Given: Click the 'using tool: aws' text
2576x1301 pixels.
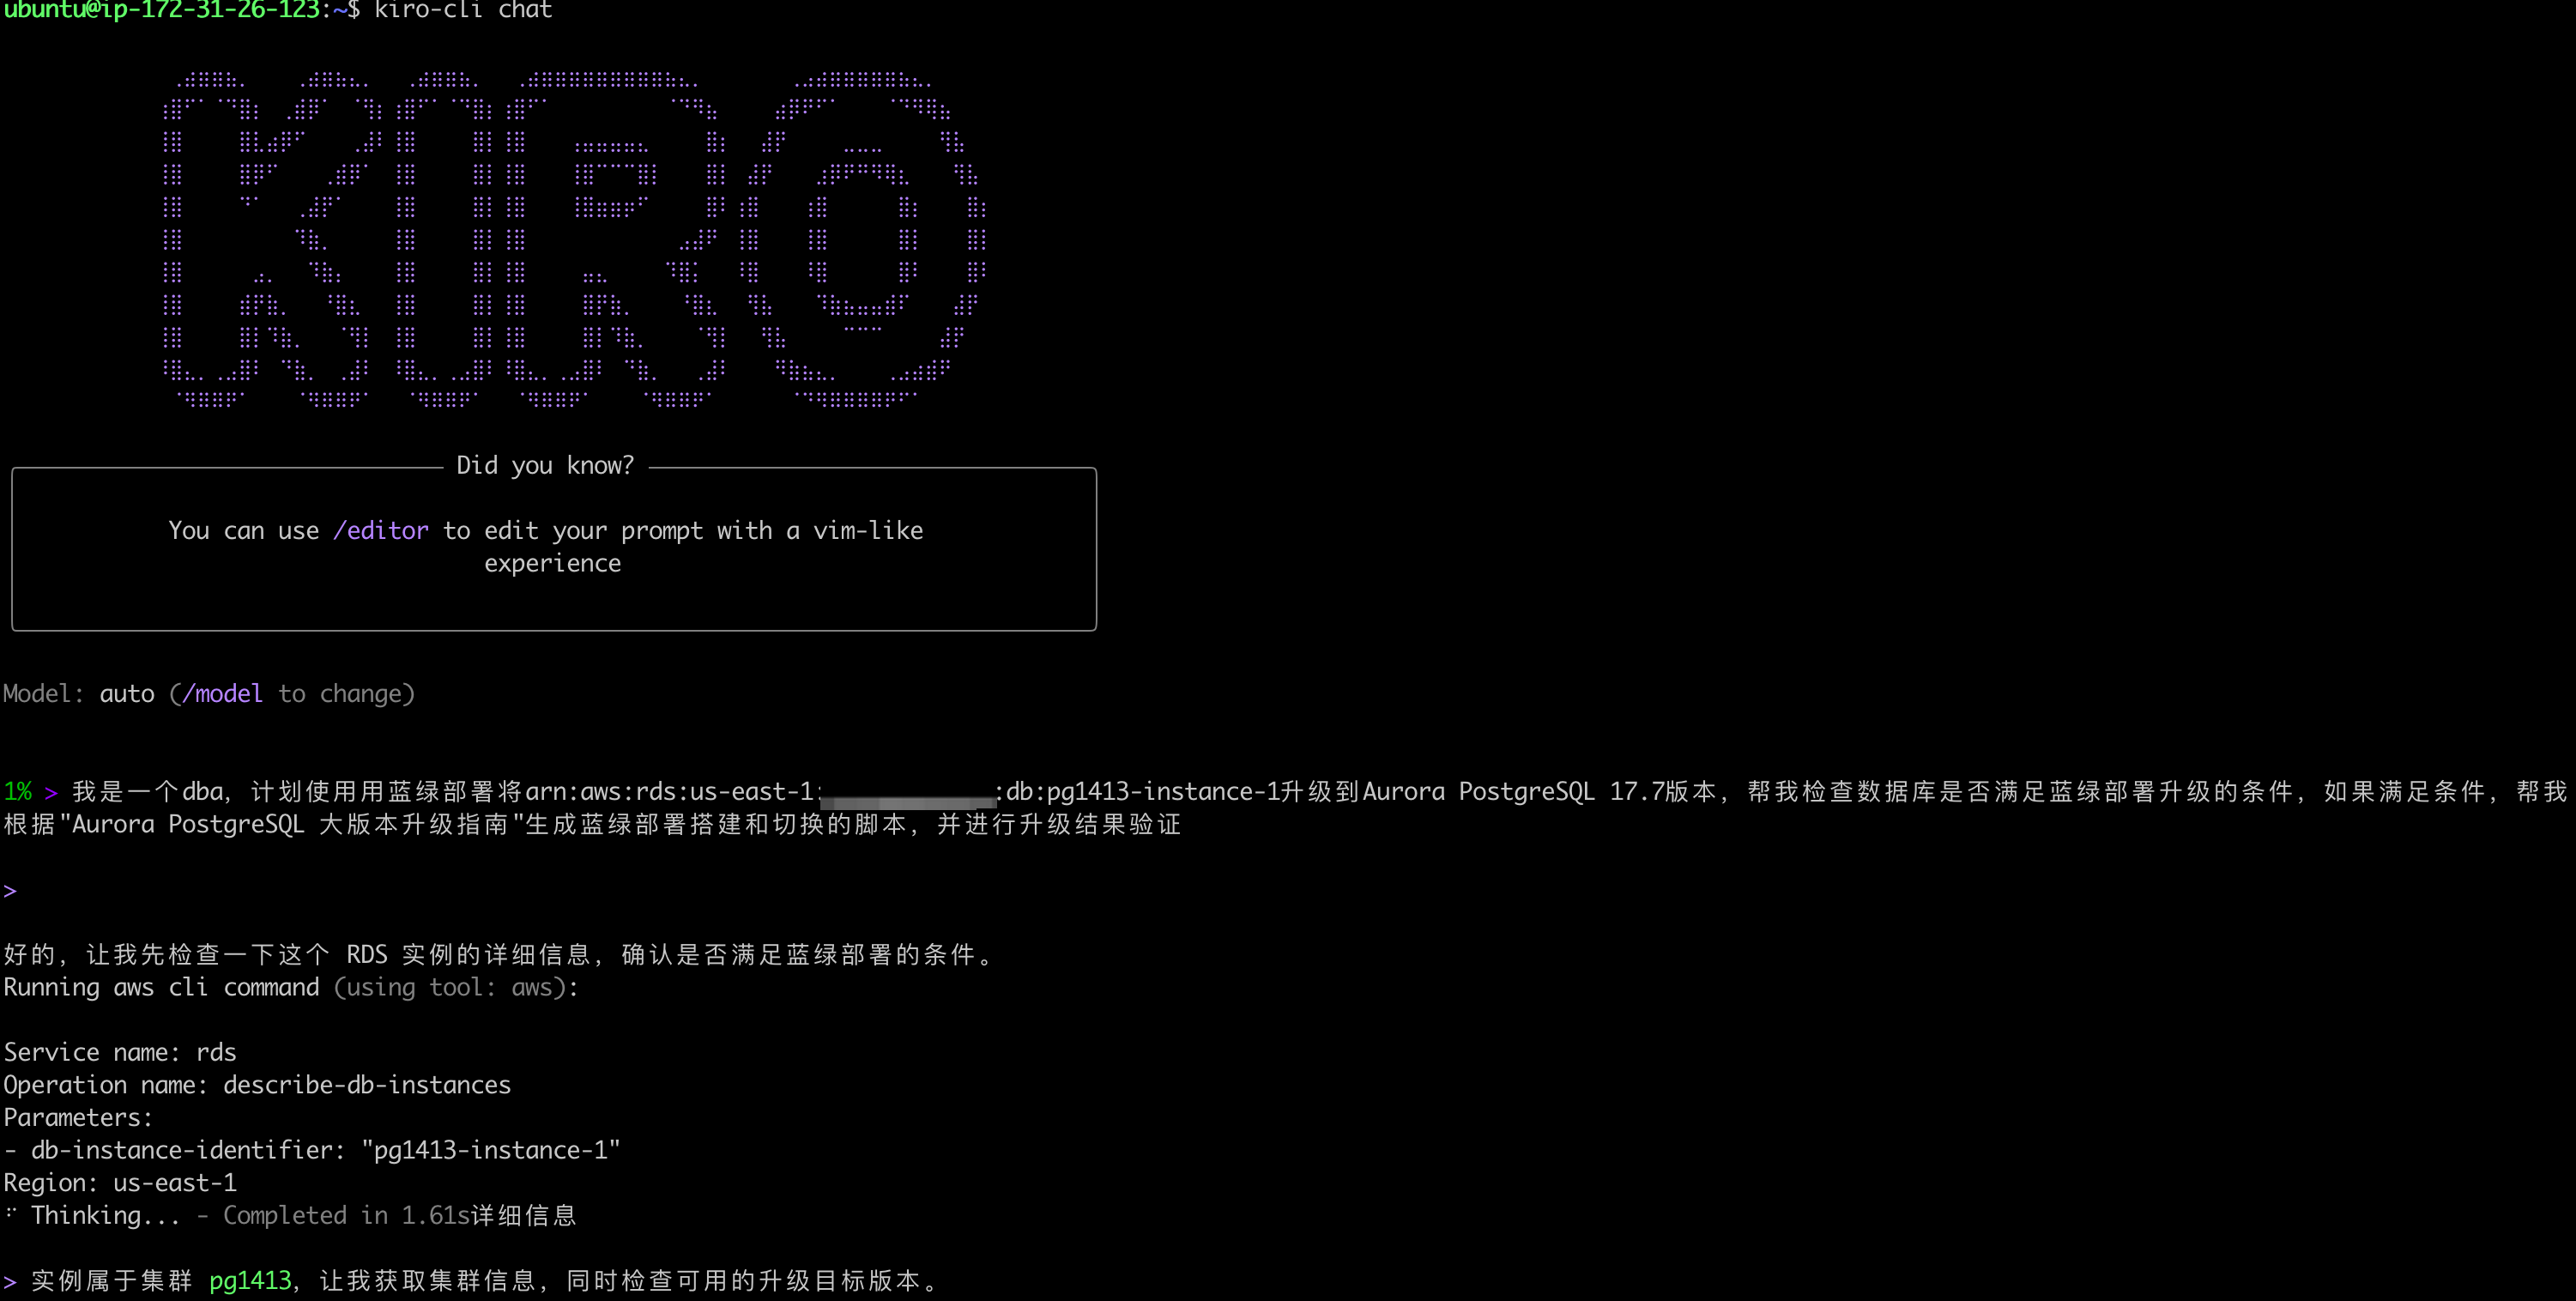Looking at the screenshot, I should pyautogui.click(x=450, y=988).
